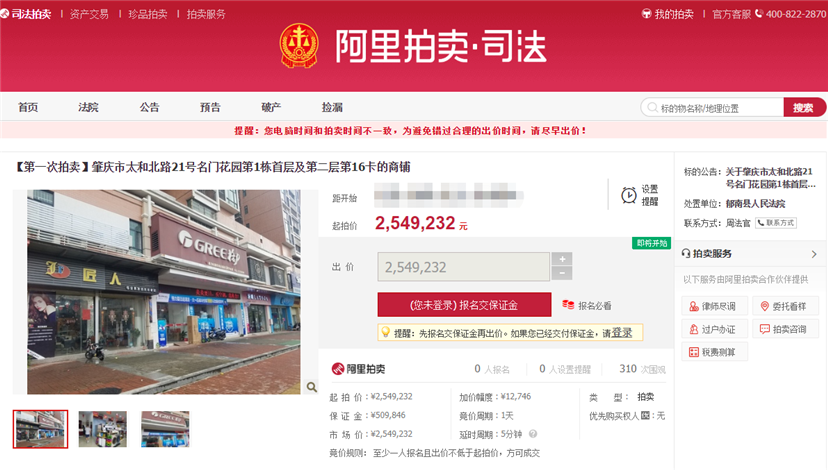Open 税费测算 service
This screenshot has width=828, height=470.
pyautogui.click(x=714, y=352)
